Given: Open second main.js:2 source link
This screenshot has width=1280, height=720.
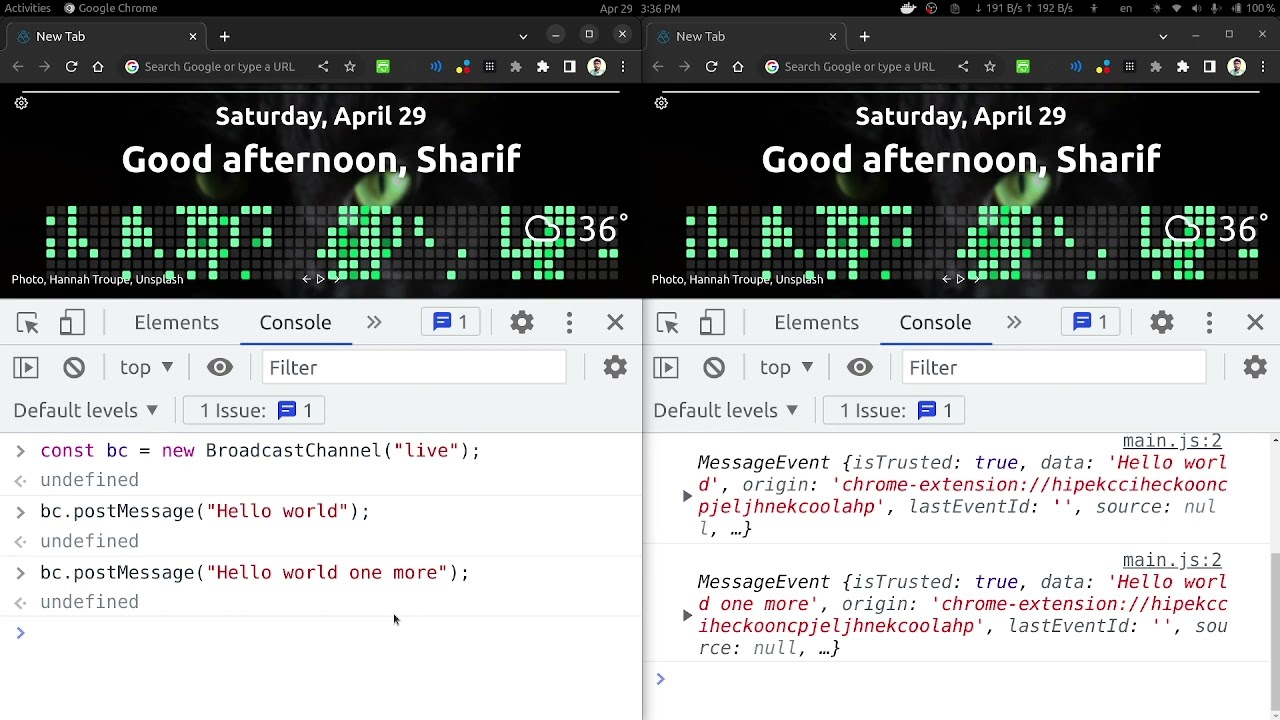Looking at the screenshot, I should pyautogui.click(x=1172, y=560).
